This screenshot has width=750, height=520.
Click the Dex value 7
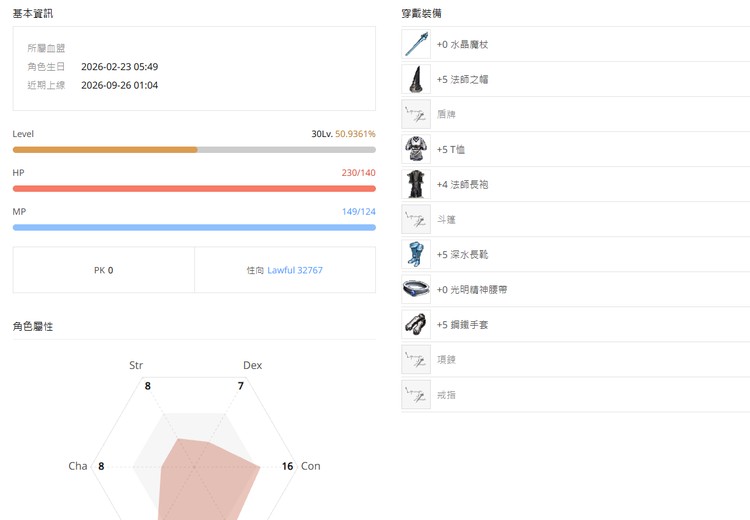click(x=241, y=386)
